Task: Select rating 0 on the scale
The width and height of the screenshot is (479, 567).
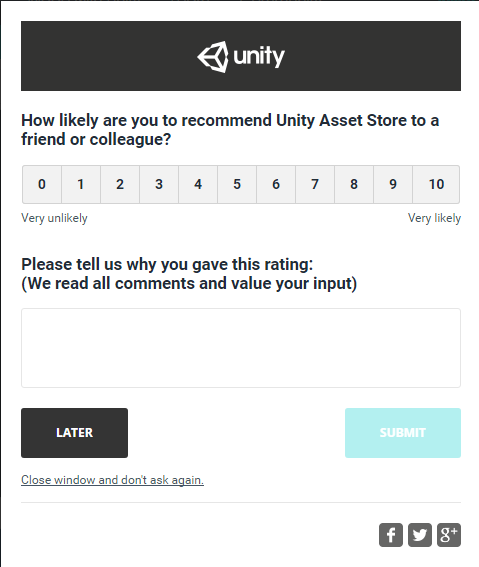Action: (42, 184)
